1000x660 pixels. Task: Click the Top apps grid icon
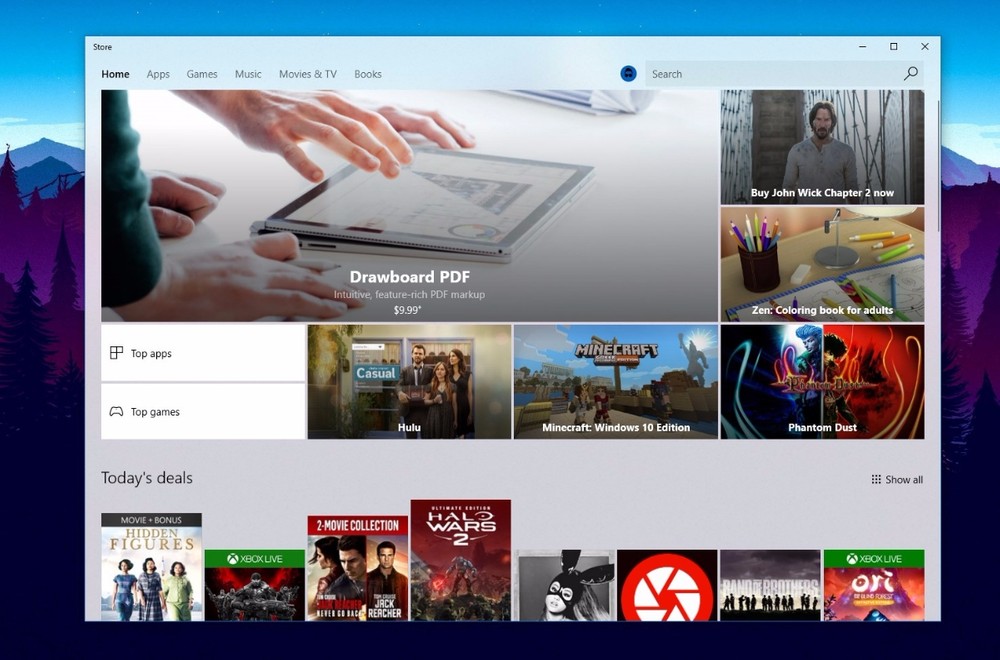click(116, 353)
